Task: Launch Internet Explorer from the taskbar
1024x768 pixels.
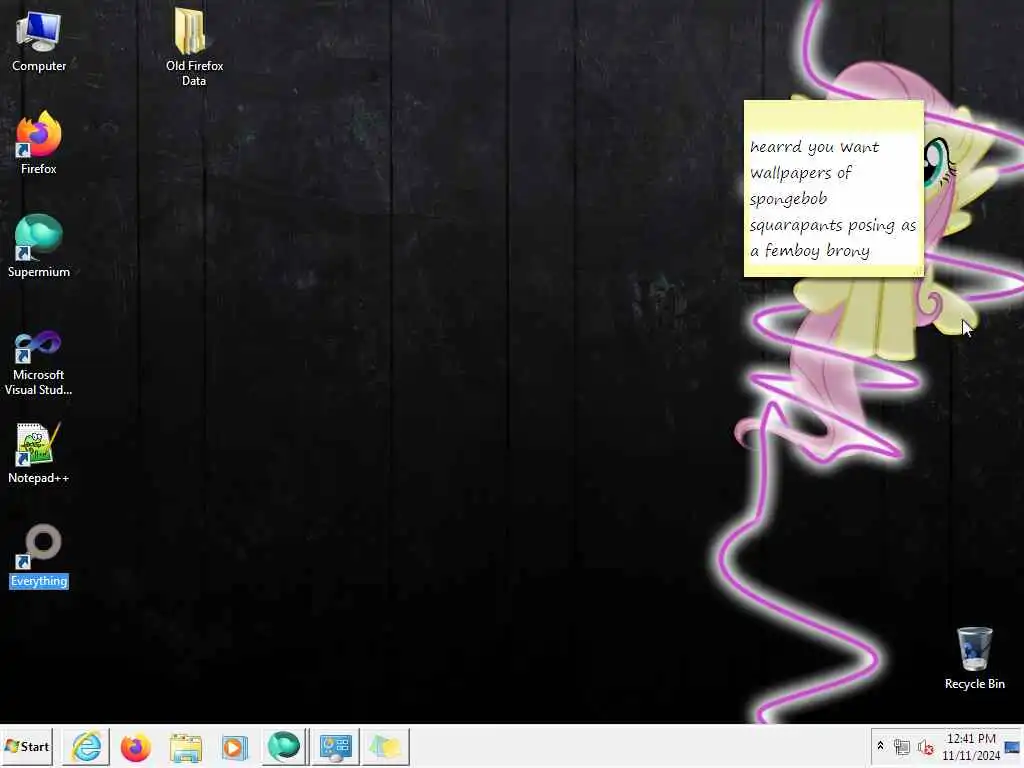Action: [x=86, y=746]
